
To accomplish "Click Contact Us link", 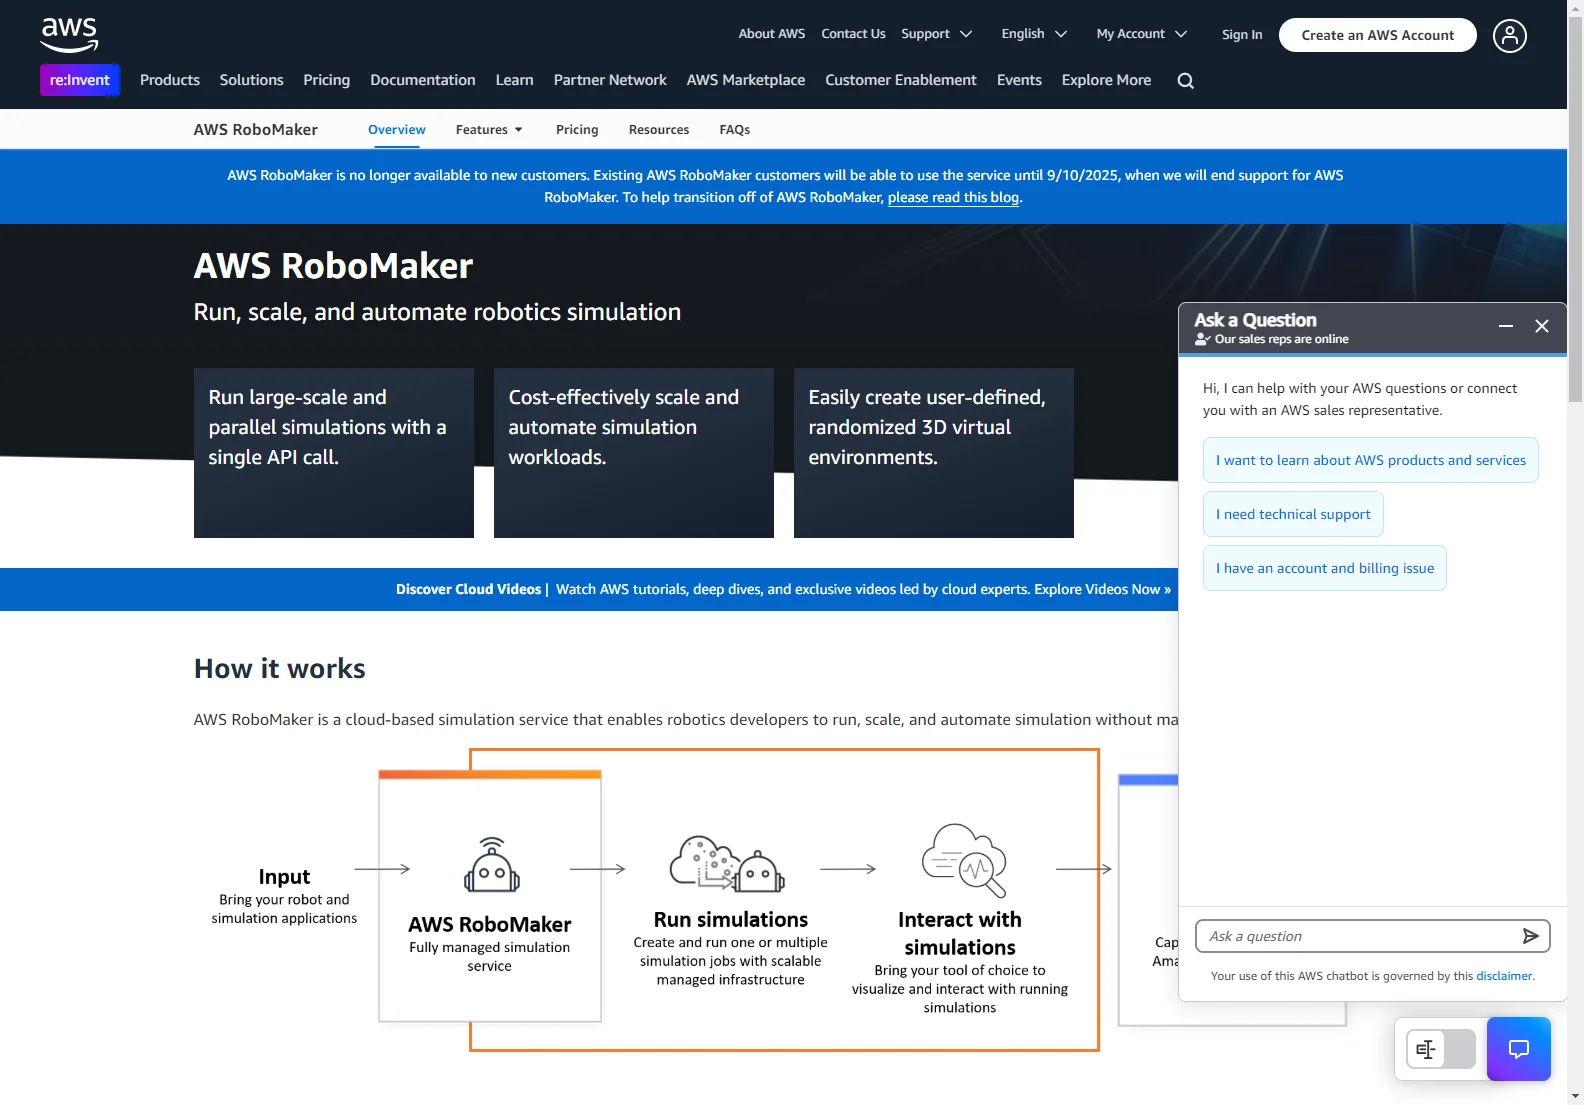I will [x=853, y=34].
